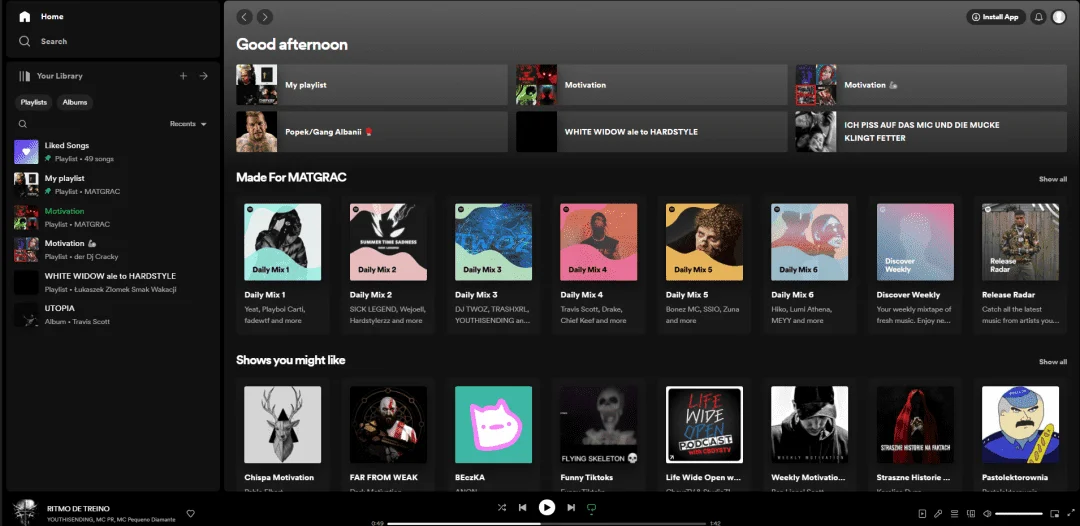This screenshot has width=1080, height=526.
Task: Open ICH PISS AUF DAS MIC card
Action: 931,132
